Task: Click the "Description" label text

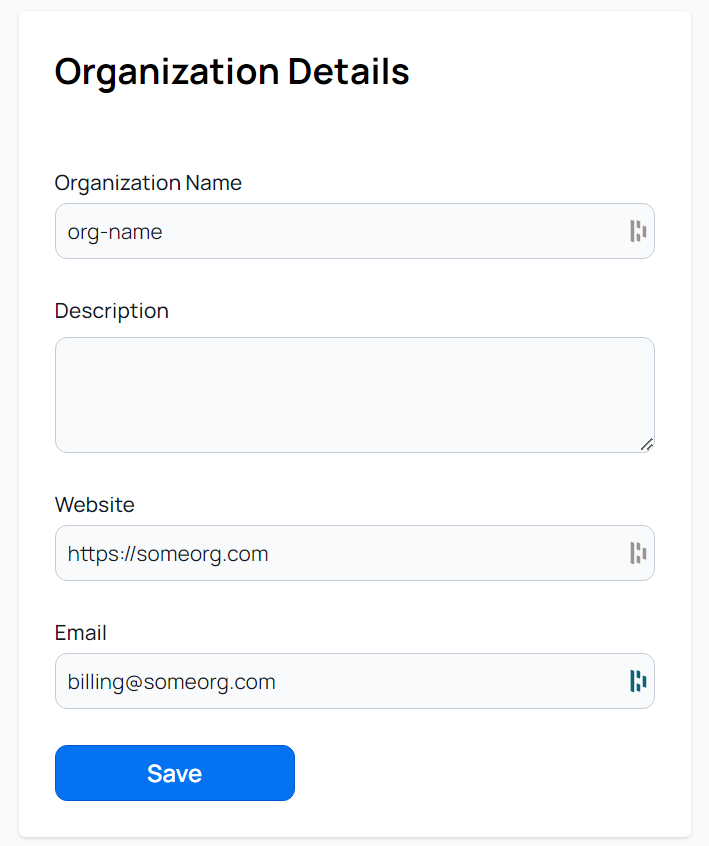Action: 112,311
